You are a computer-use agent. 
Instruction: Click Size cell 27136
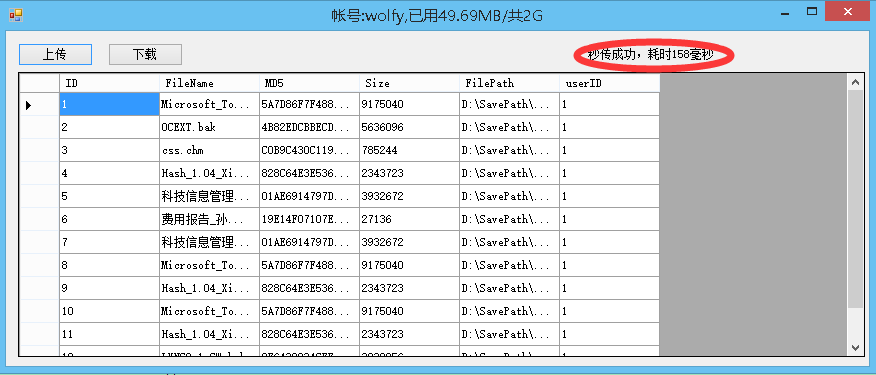pyautogui.click(x=410, y=219)
